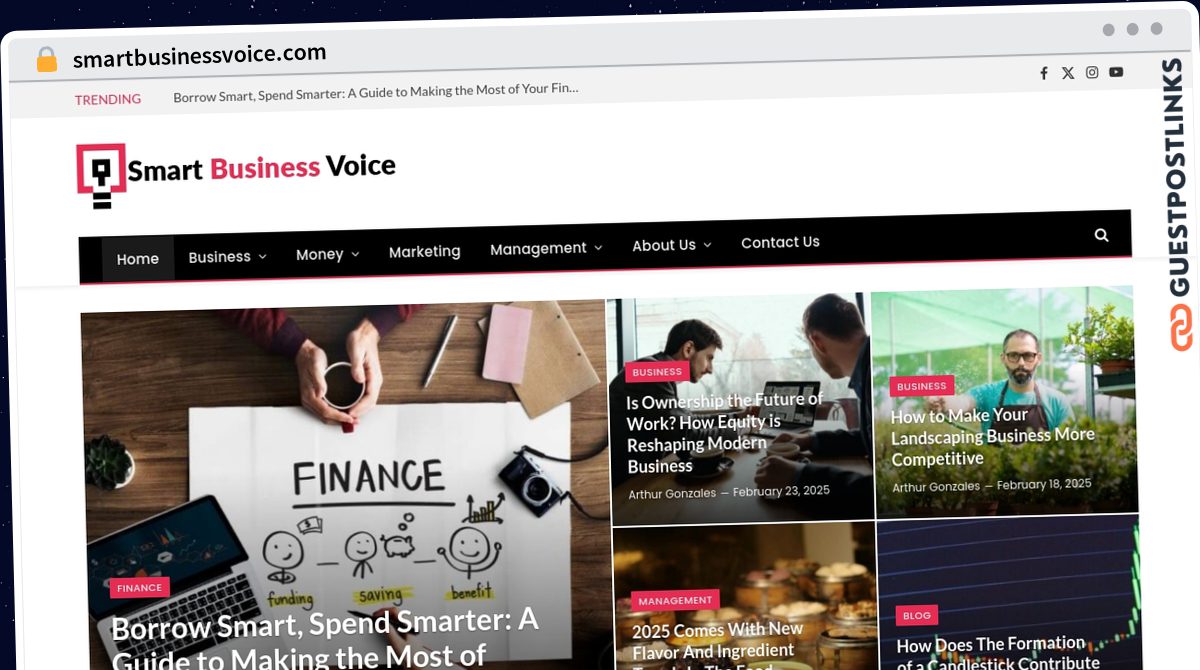The width and height of the screenshot is (1200, 670).
Task: Open the Contact Us menu item
Action: pos(780,242)
